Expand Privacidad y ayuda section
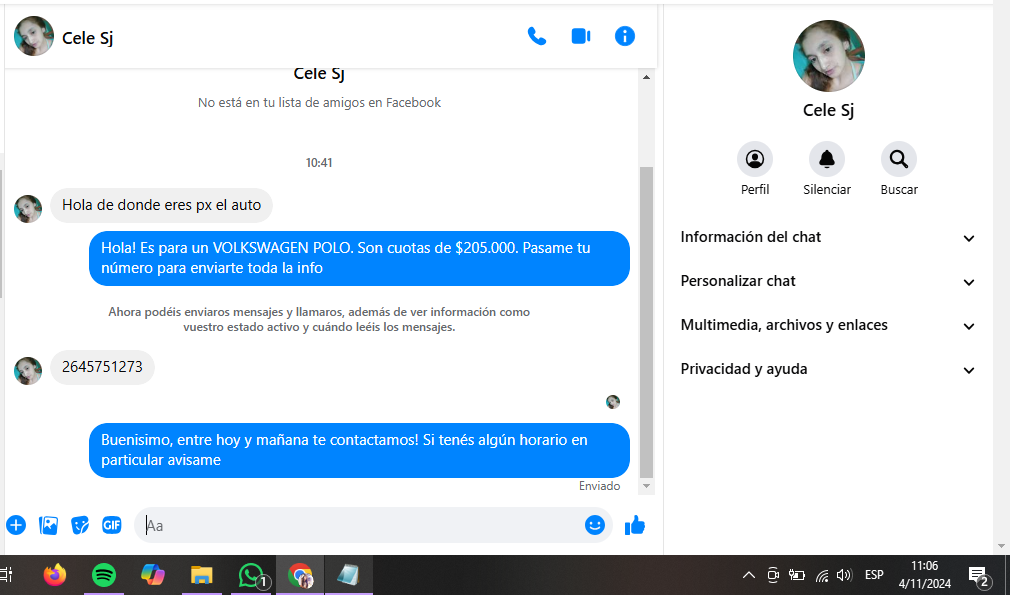The width and height of the screenshot is (1010, 595). [x=827, y=369]
